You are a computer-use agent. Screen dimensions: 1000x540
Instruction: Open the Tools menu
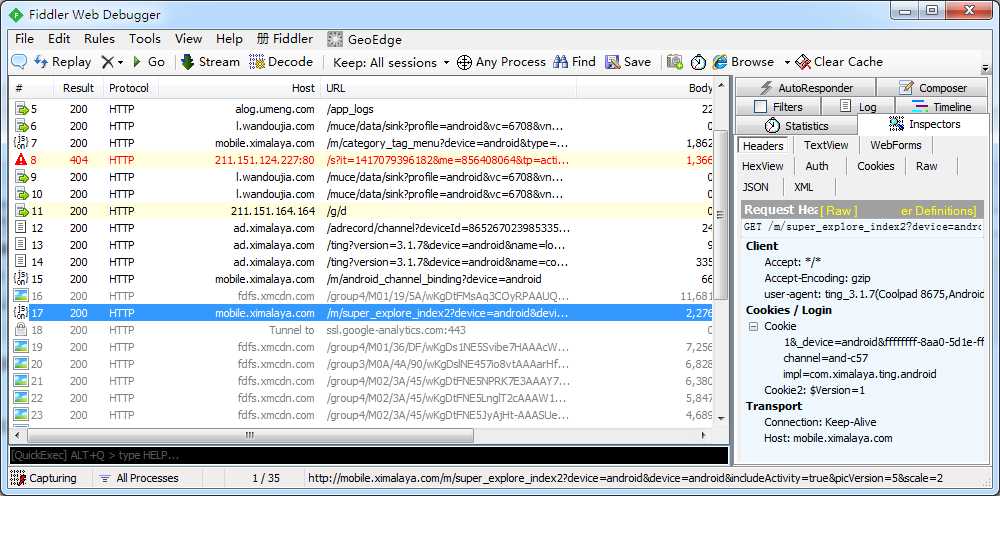145,39
